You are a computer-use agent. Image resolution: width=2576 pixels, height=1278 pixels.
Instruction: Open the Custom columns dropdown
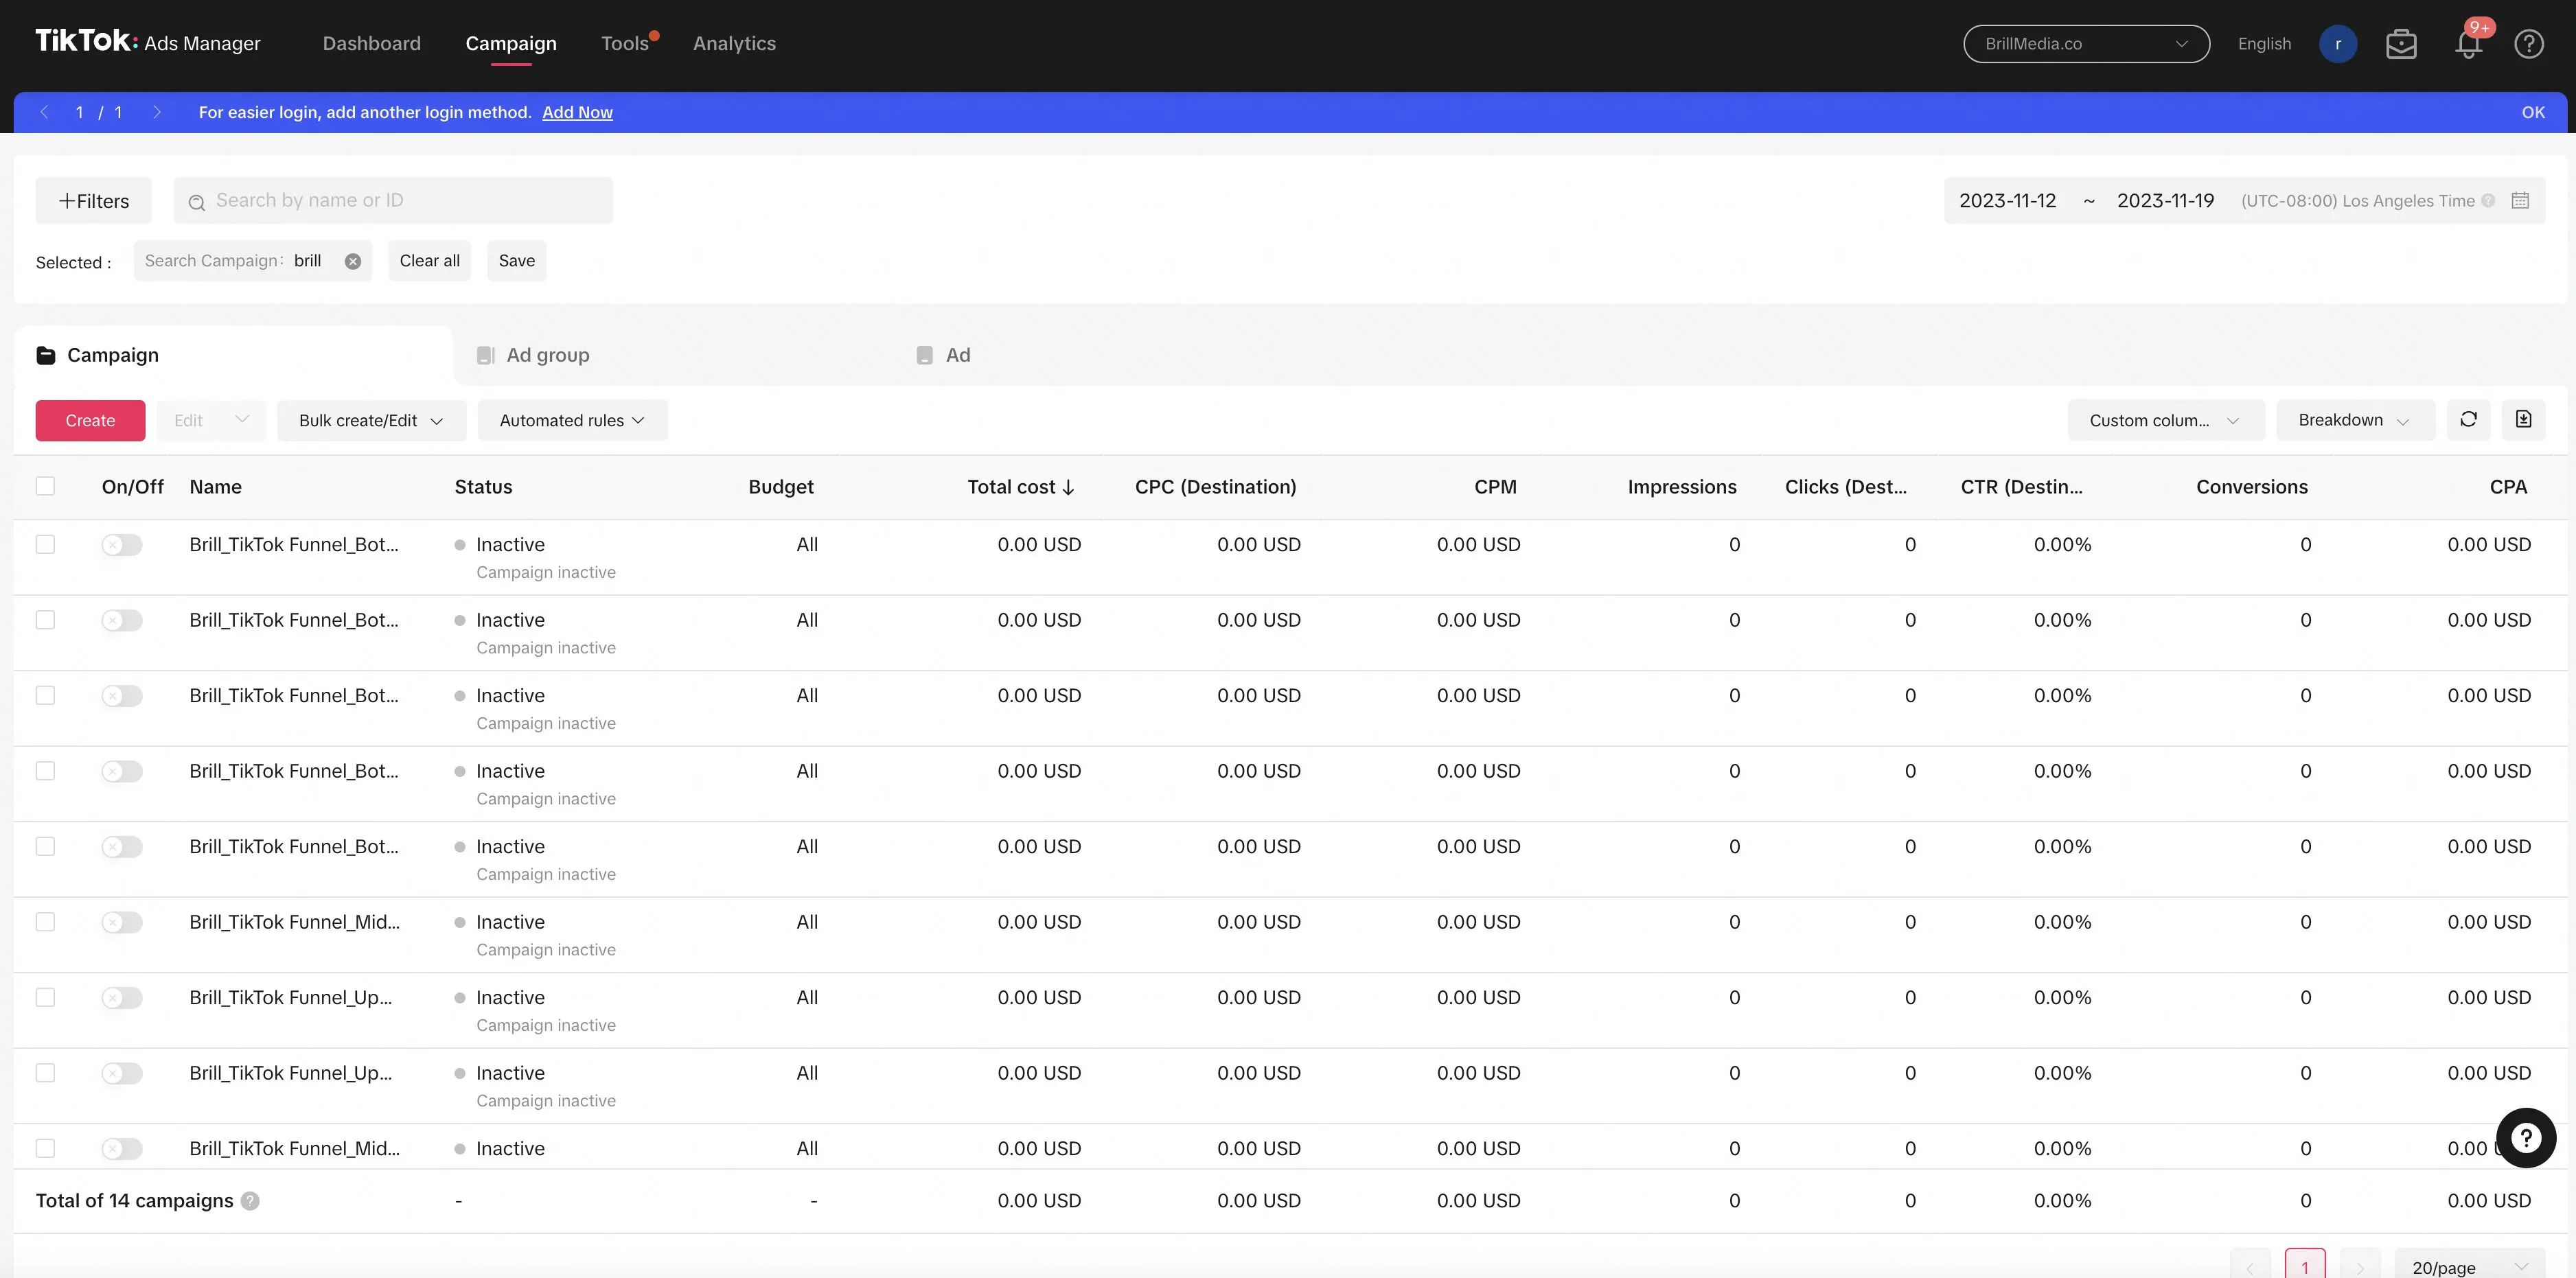[2166, 420]
